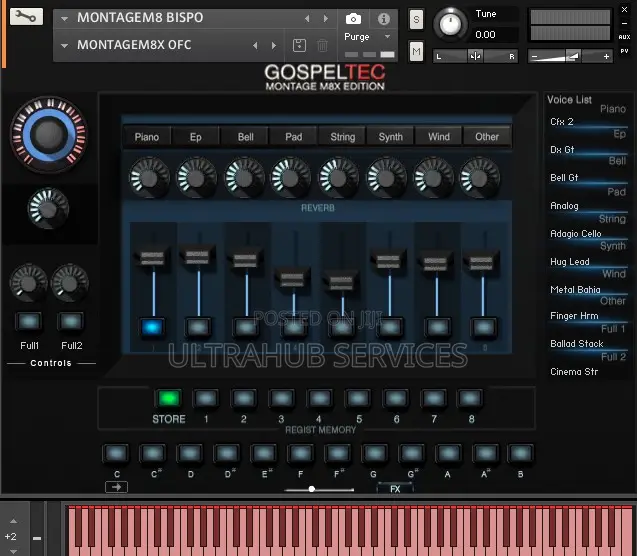The image size is (637, 556).
Task: Expand the MONTAGEM8X OFC snapshot dropdown
Action: tap(64, 45)
